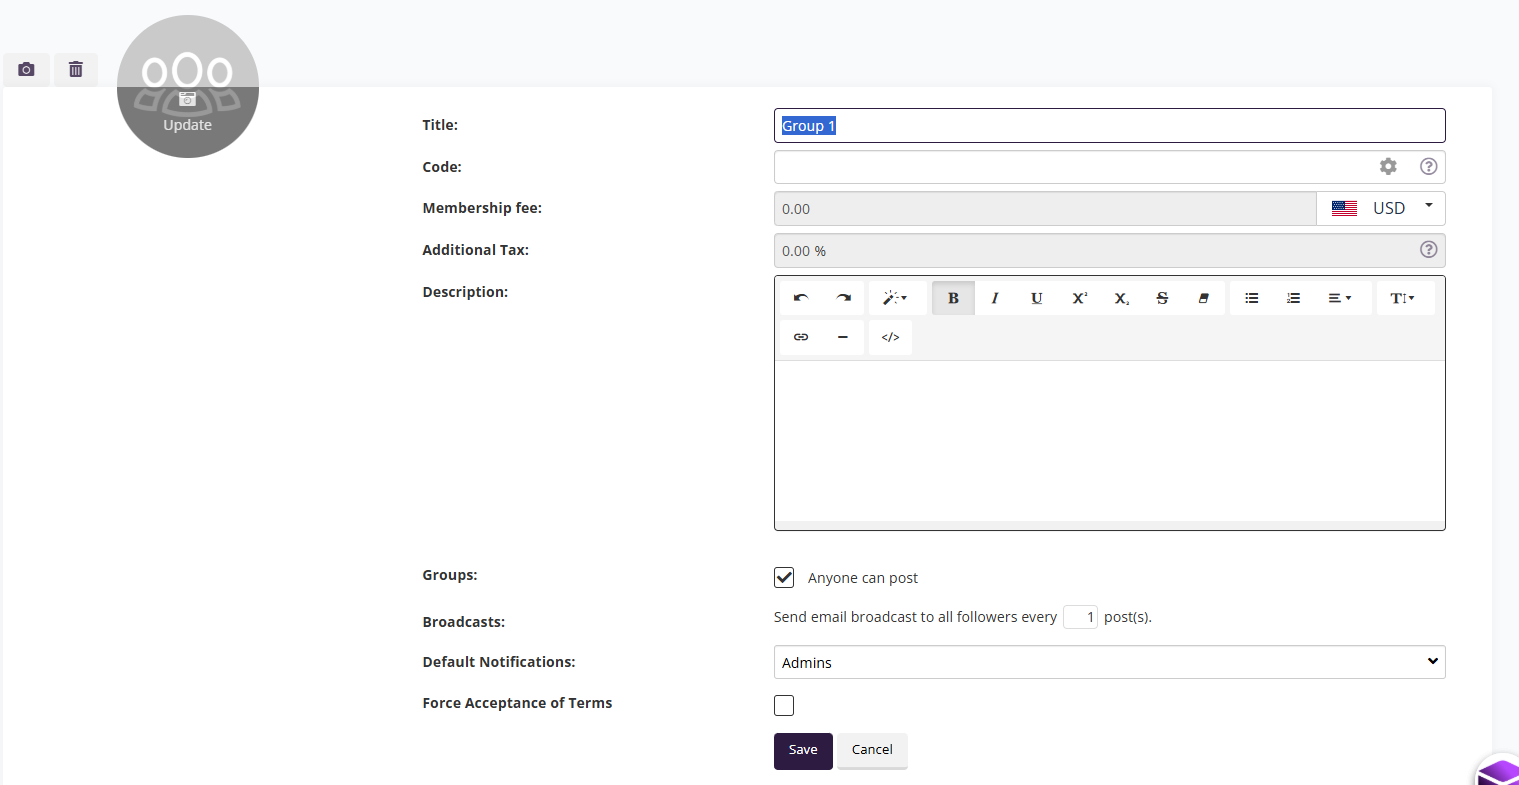
Task: Open the USD currency dropdown
Action: (1381, 208)
